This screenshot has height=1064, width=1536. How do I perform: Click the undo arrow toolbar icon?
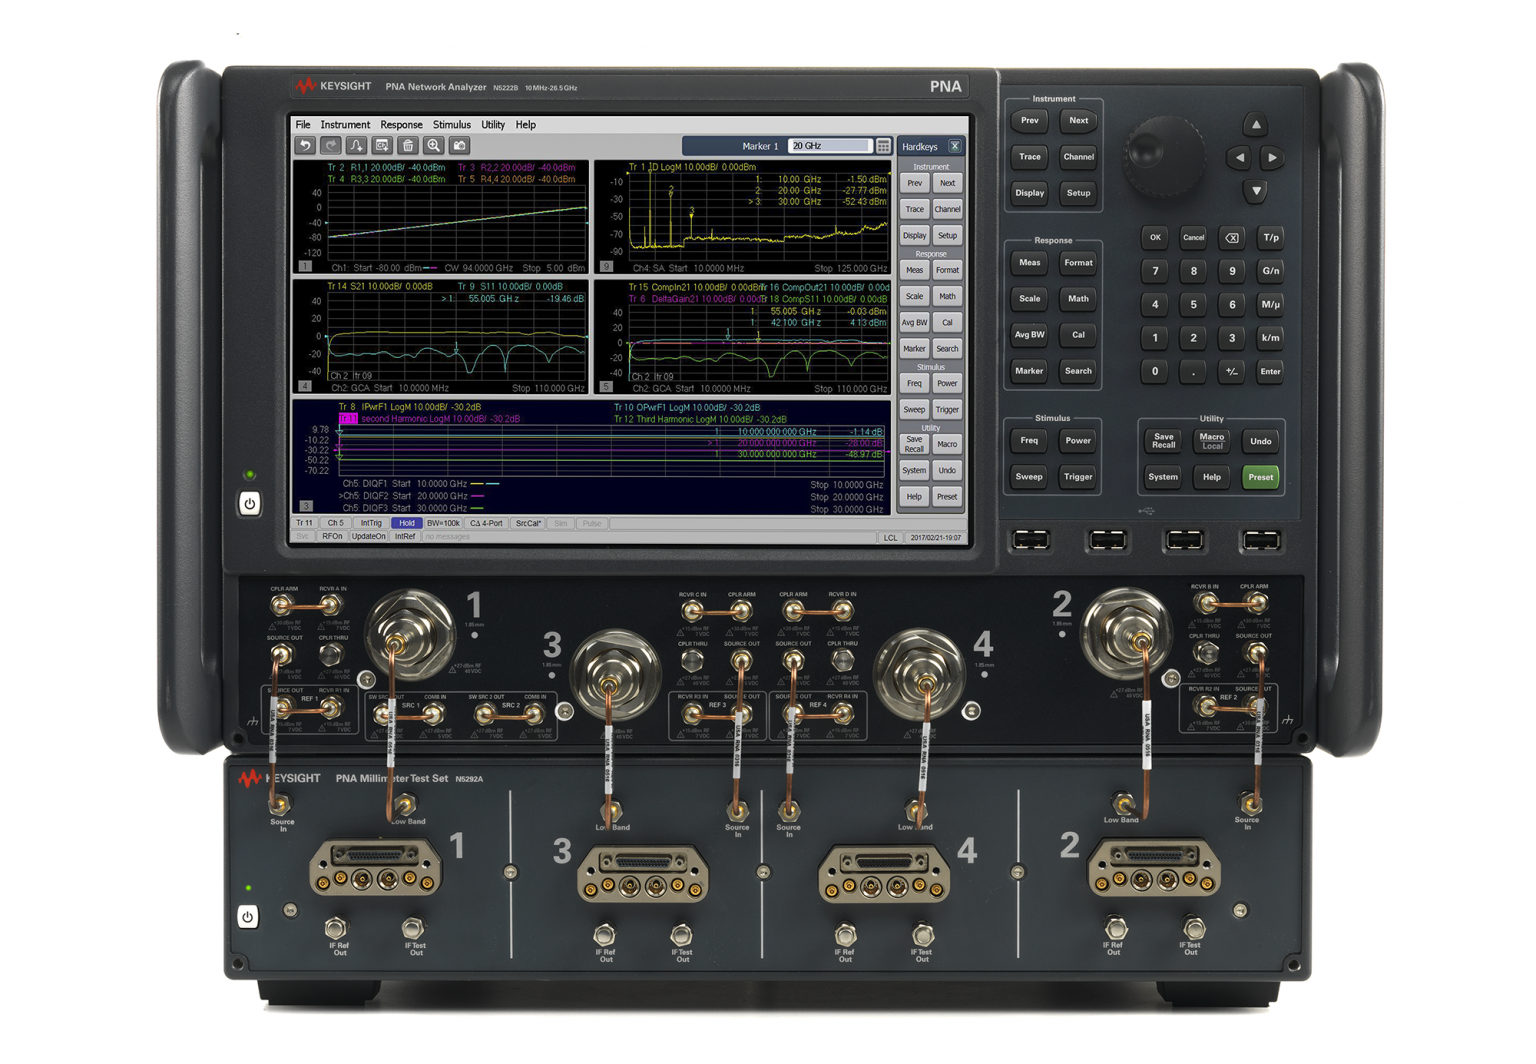[305, 146]
